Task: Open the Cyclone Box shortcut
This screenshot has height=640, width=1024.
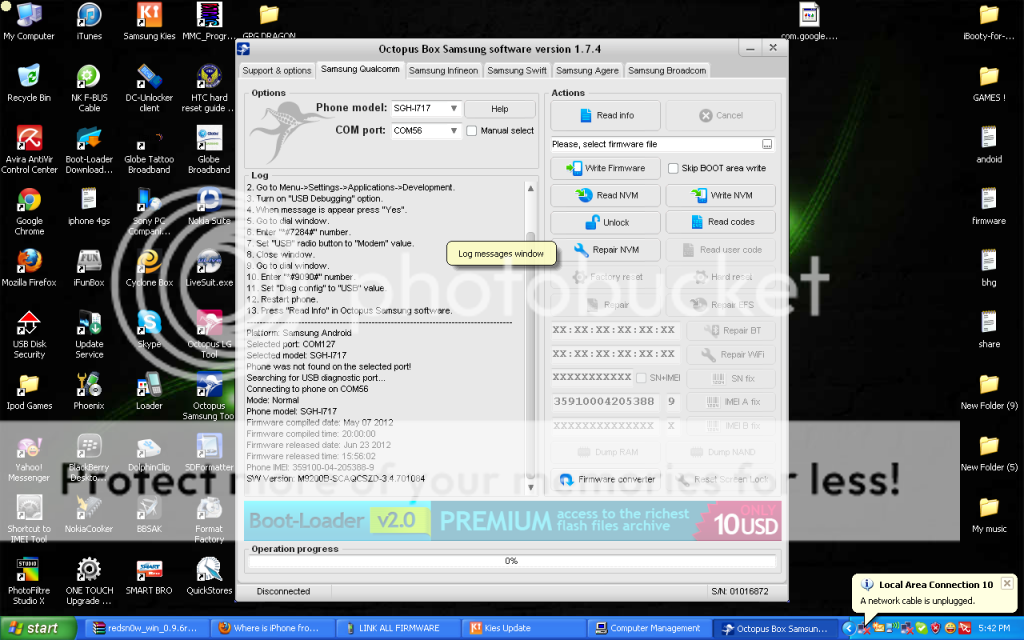Action: pos(149,268)
